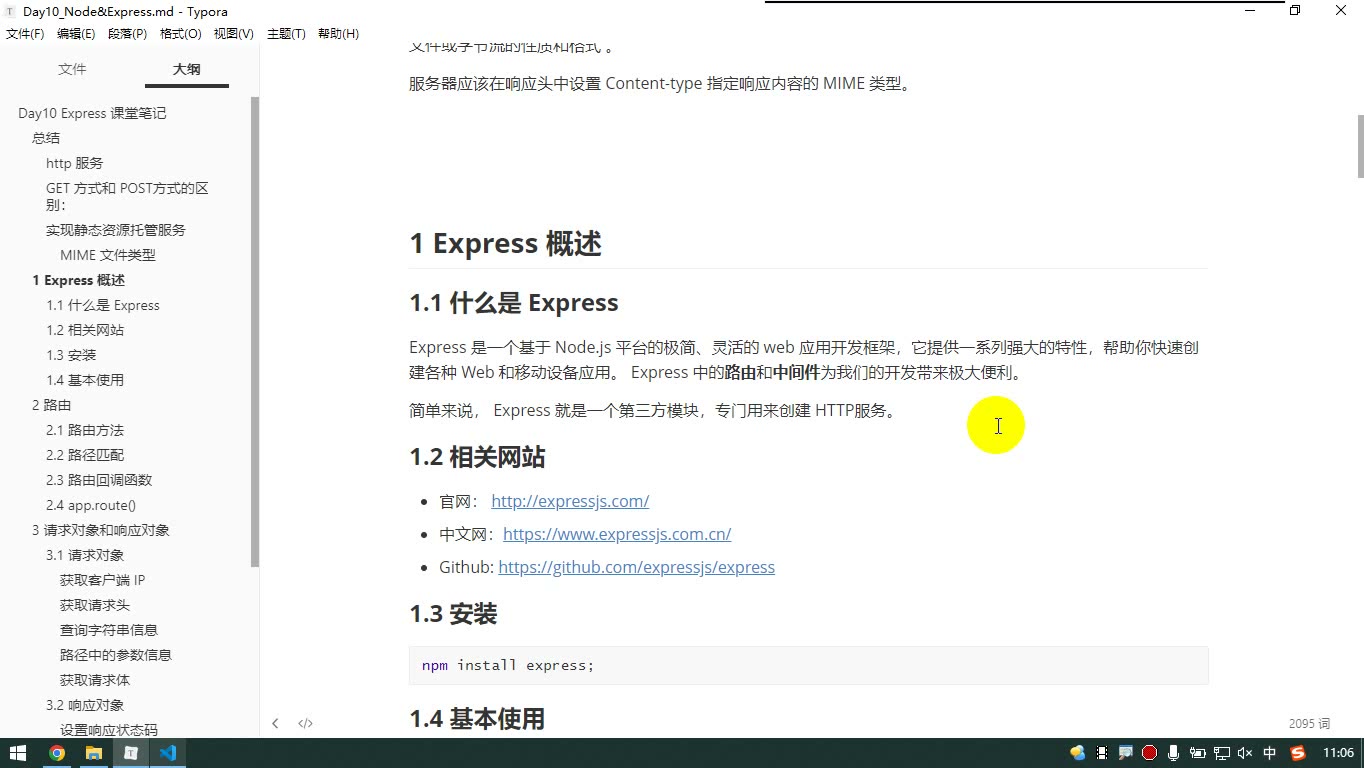Open the 格式(O) menu
This screenshot has width=1364, height=768.
pos(181,34)
